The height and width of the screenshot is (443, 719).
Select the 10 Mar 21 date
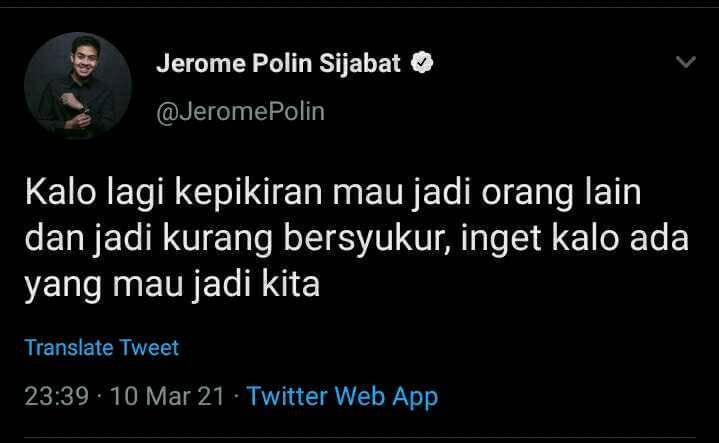pyautogui.click(x=167, y=396)
